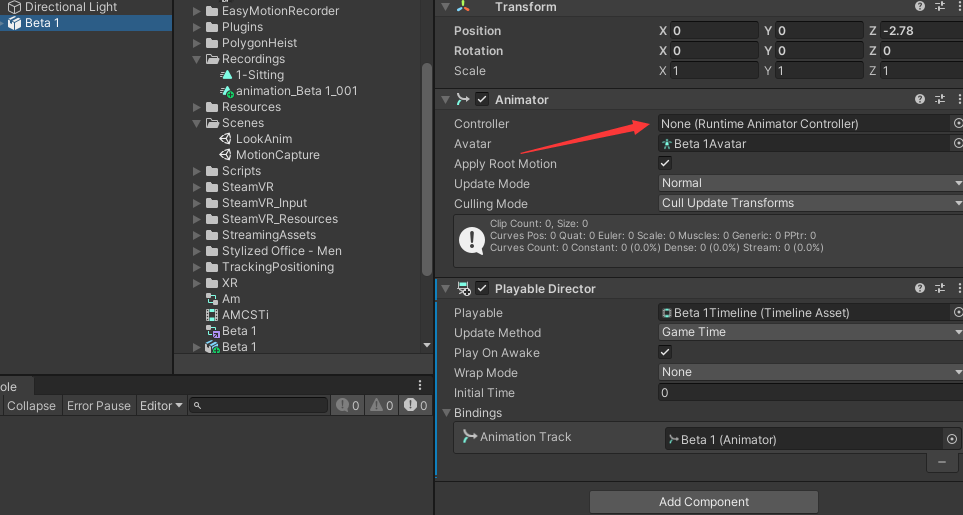Select the Am asset

[x=224, y=299]
